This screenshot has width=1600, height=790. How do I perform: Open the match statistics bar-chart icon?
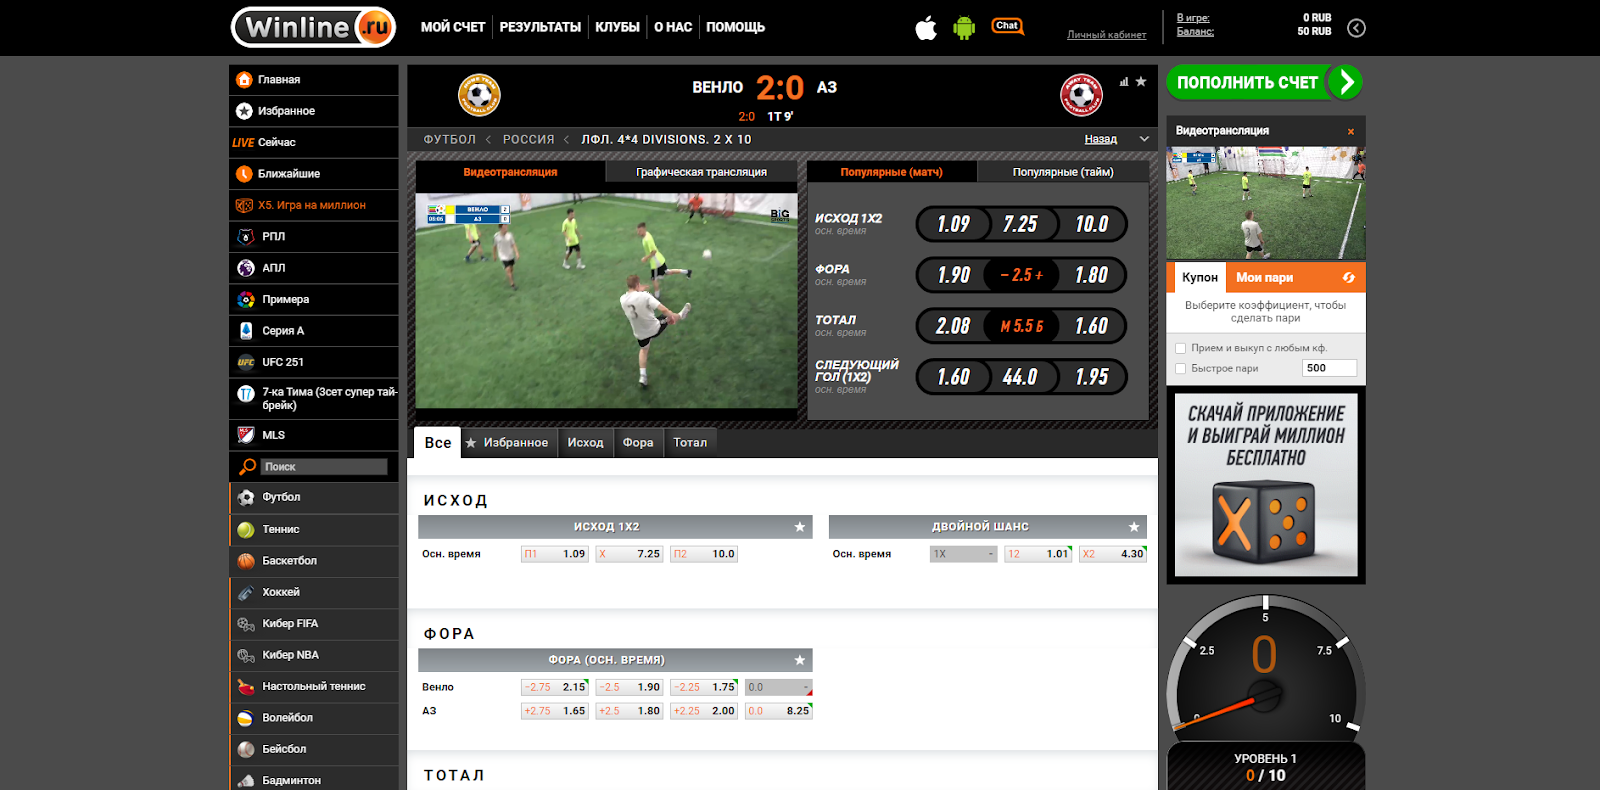[x=1124, y=82]
